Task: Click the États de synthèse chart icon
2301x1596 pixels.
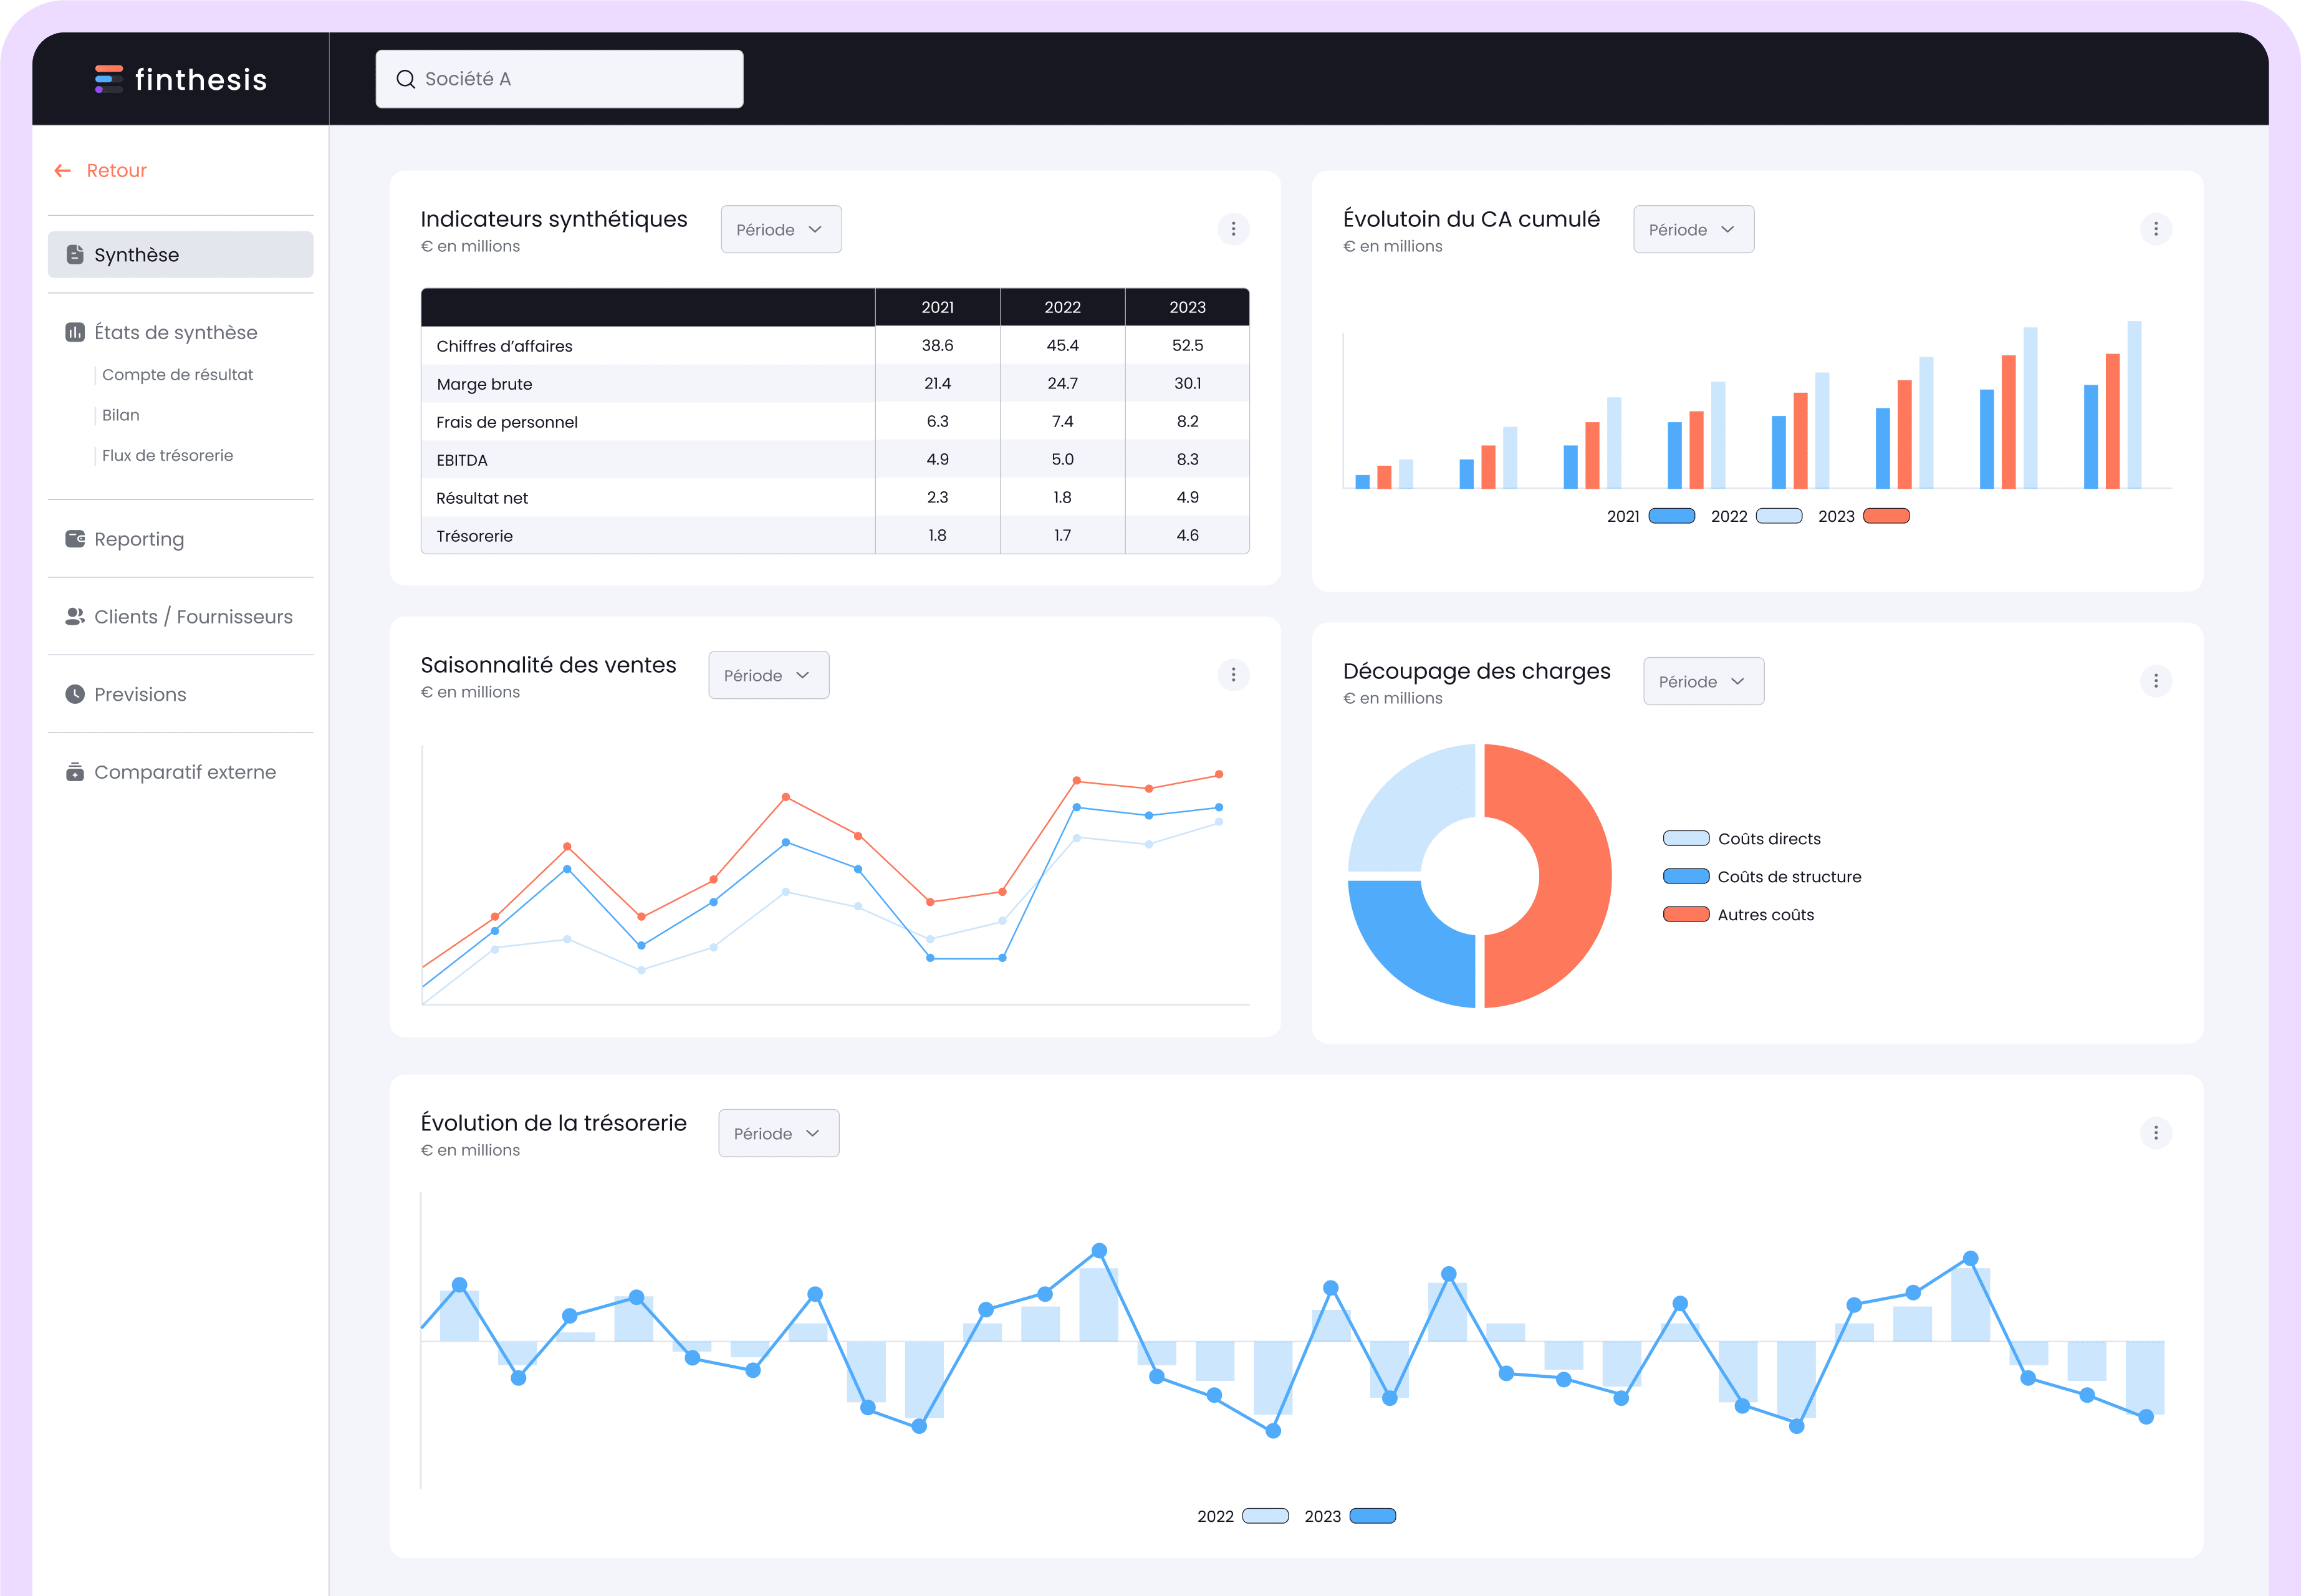Action: pyautogui.click(x=75, y=332)
